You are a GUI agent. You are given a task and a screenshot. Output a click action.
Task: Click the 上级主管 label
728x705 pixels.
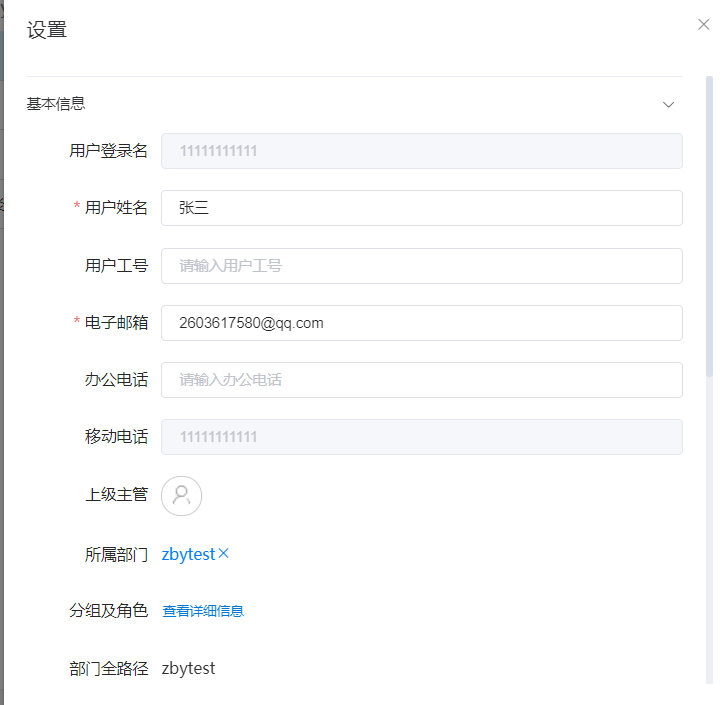[116, 495]
